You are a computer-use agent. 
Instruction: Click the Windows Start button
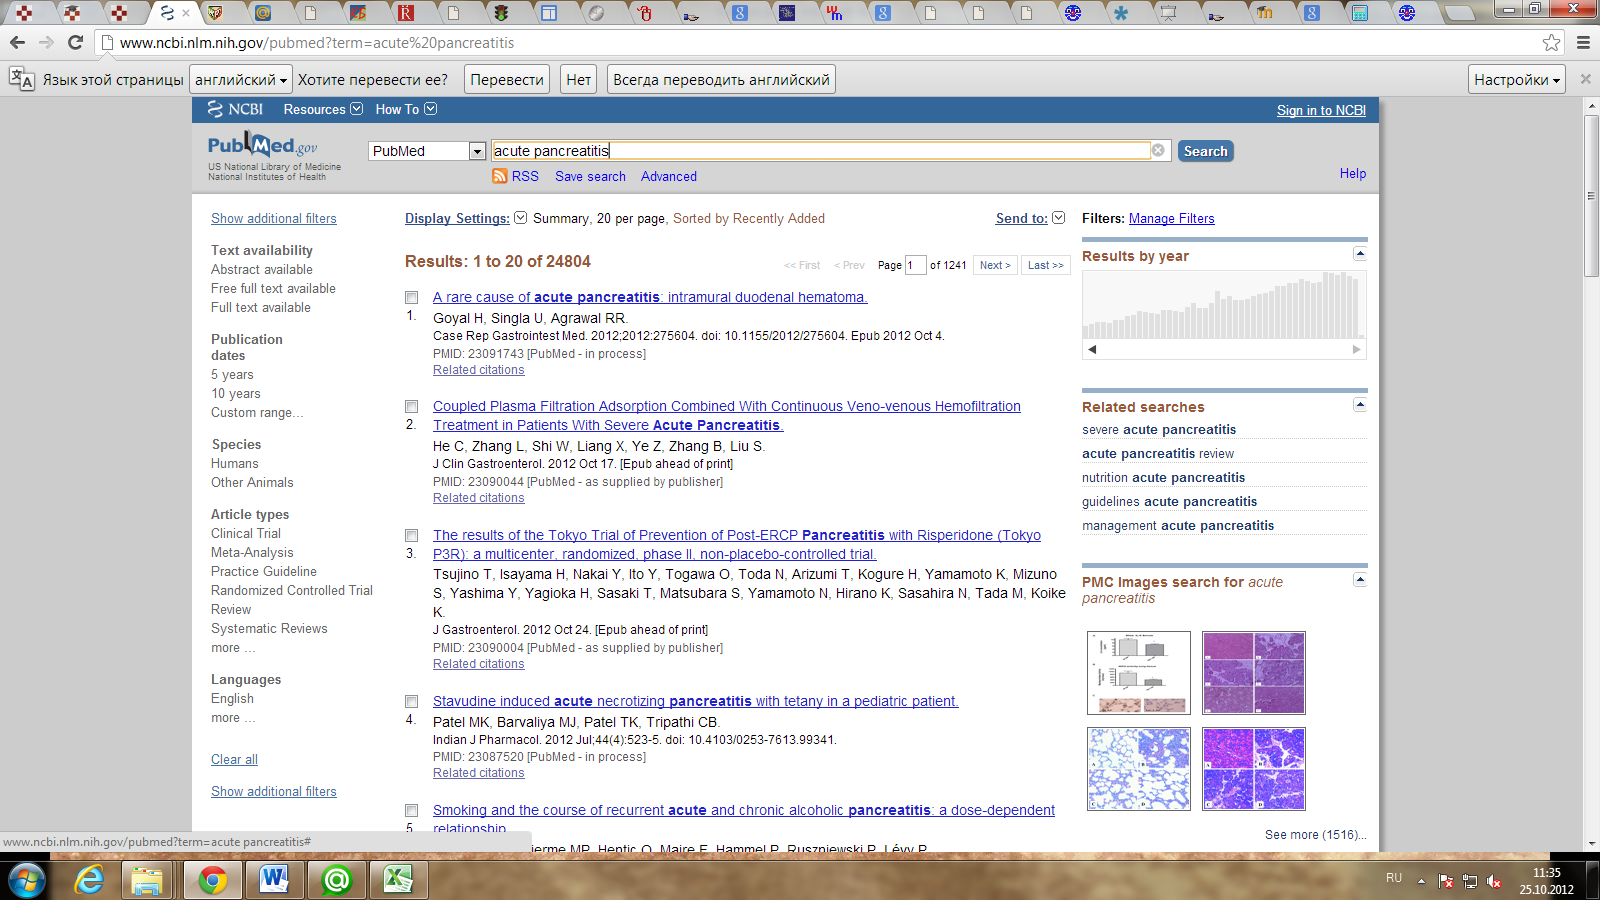click(x=27, y=880)
